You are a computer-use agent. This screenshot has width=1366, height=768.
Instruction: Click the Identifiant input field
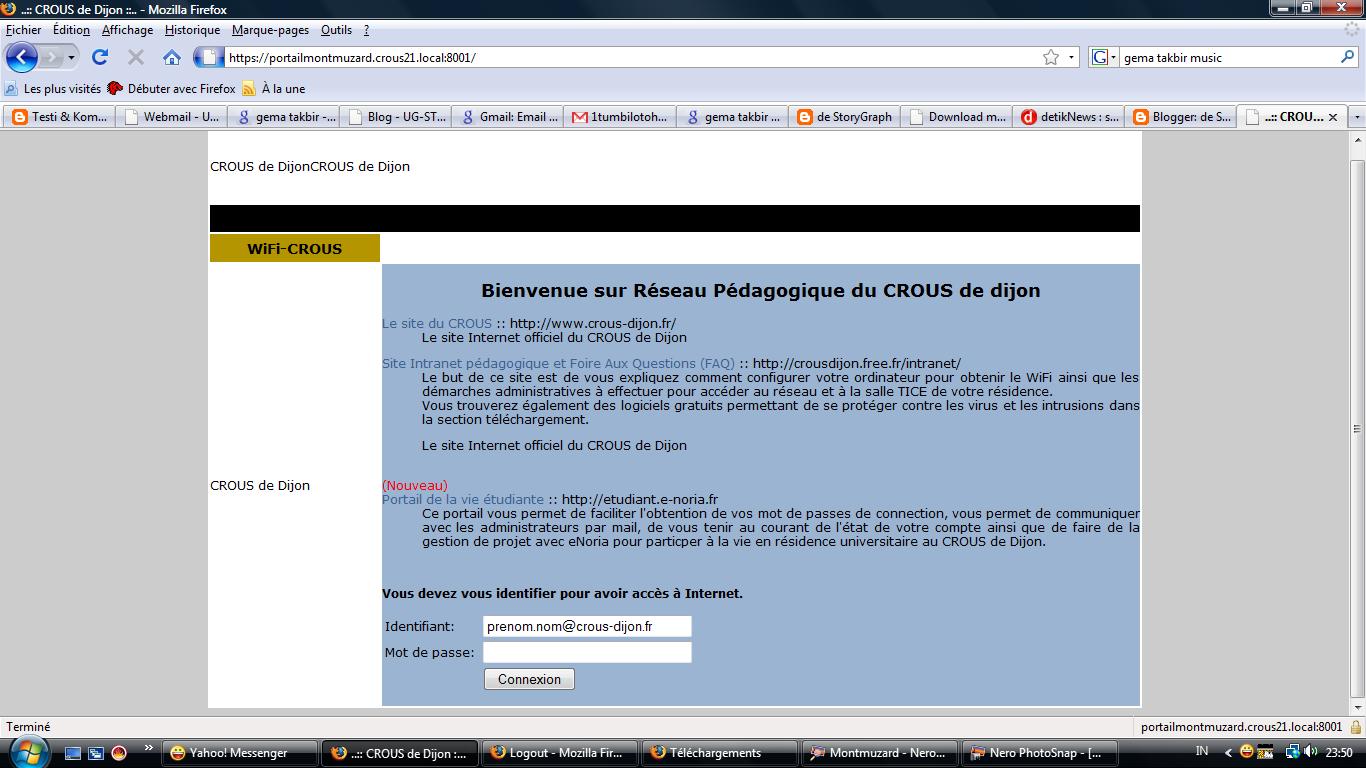(587, 626)
